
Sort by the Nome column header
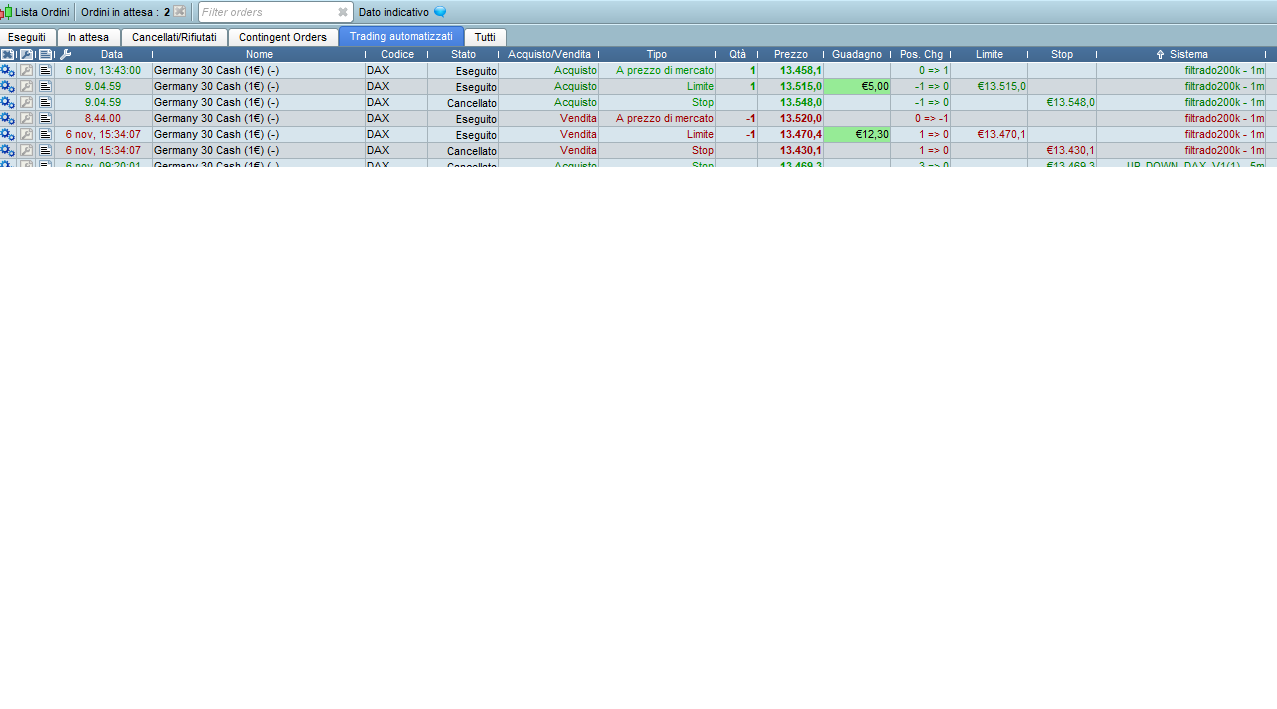pyautogui.click(x=259, y=55)
